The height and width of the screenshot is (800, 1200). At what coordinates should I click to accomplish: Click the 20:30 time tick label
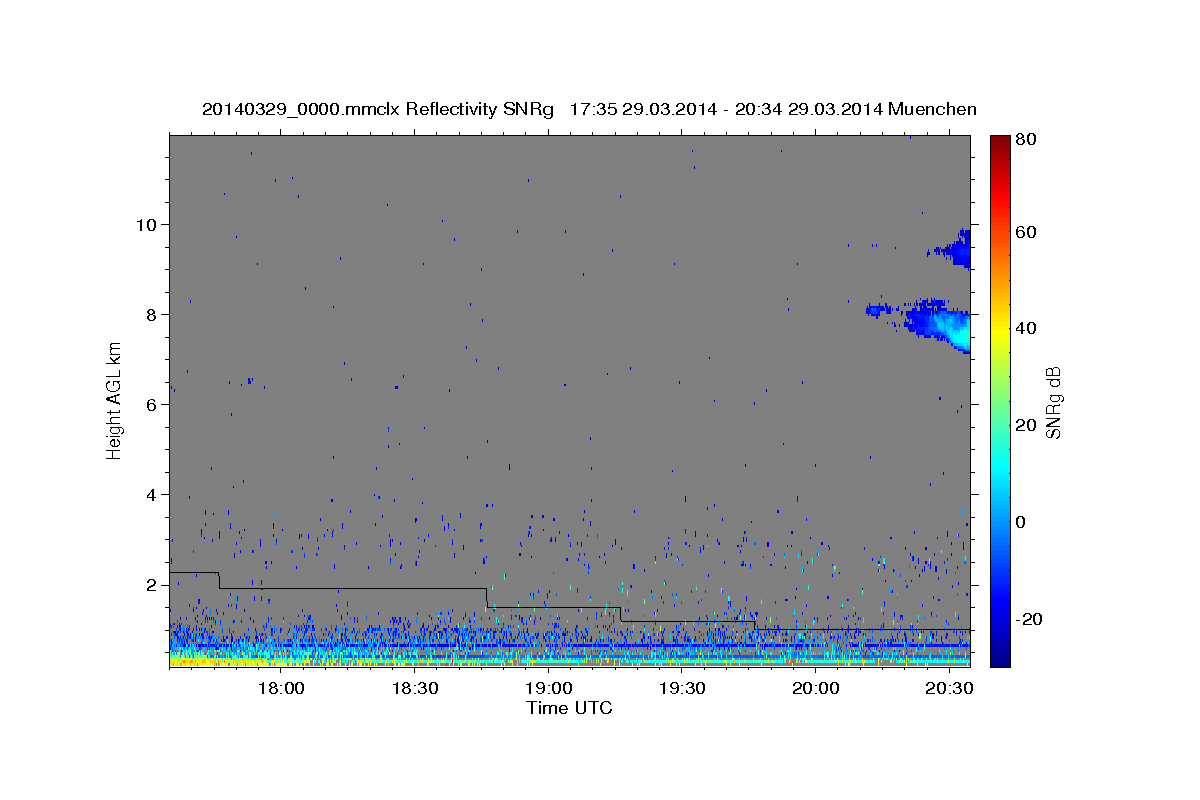948,690
